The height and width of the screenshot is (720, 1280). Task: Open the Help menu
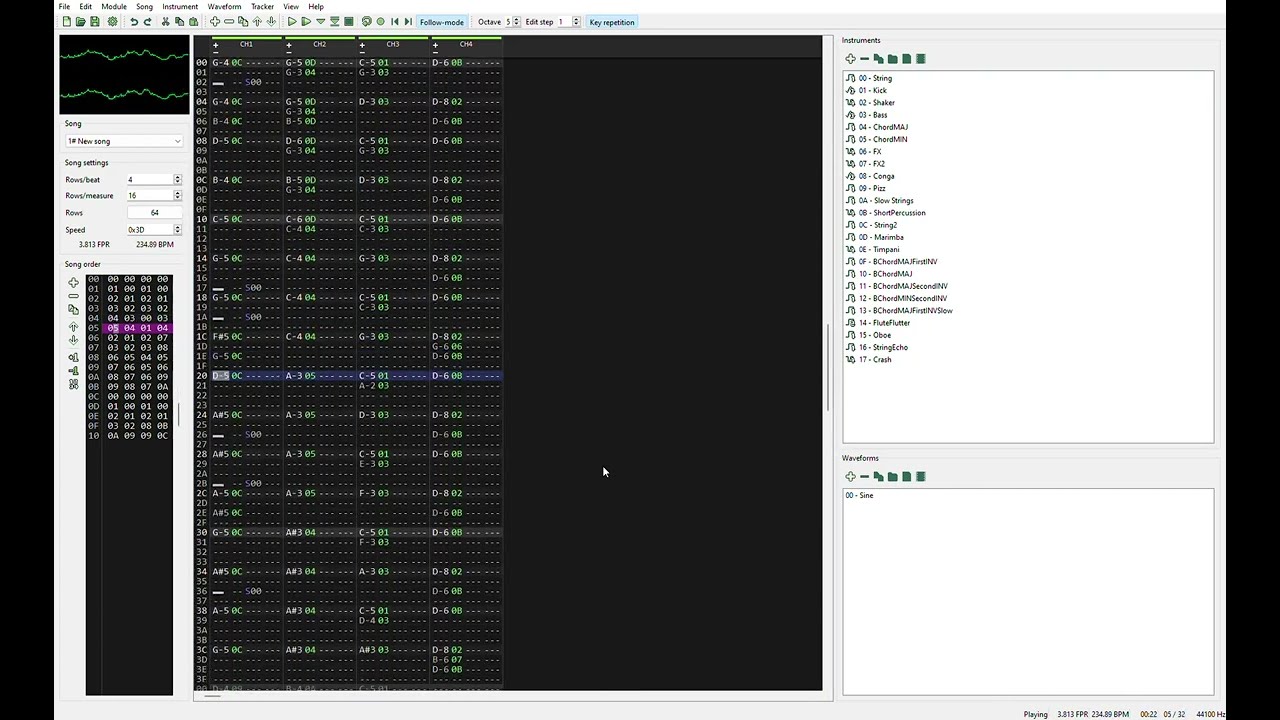[x=316, y=6]
